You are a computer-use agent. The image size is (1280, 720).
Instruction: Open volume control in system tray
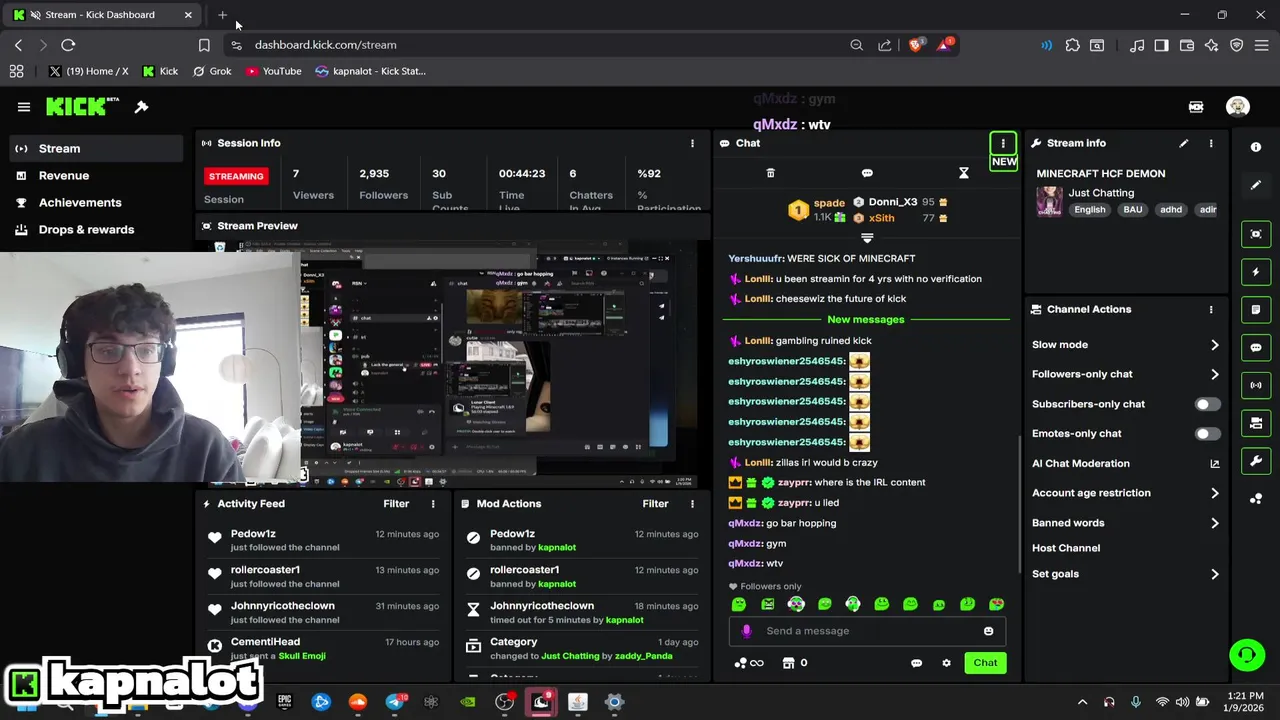pyautogui.click(x=1184, y=702)
